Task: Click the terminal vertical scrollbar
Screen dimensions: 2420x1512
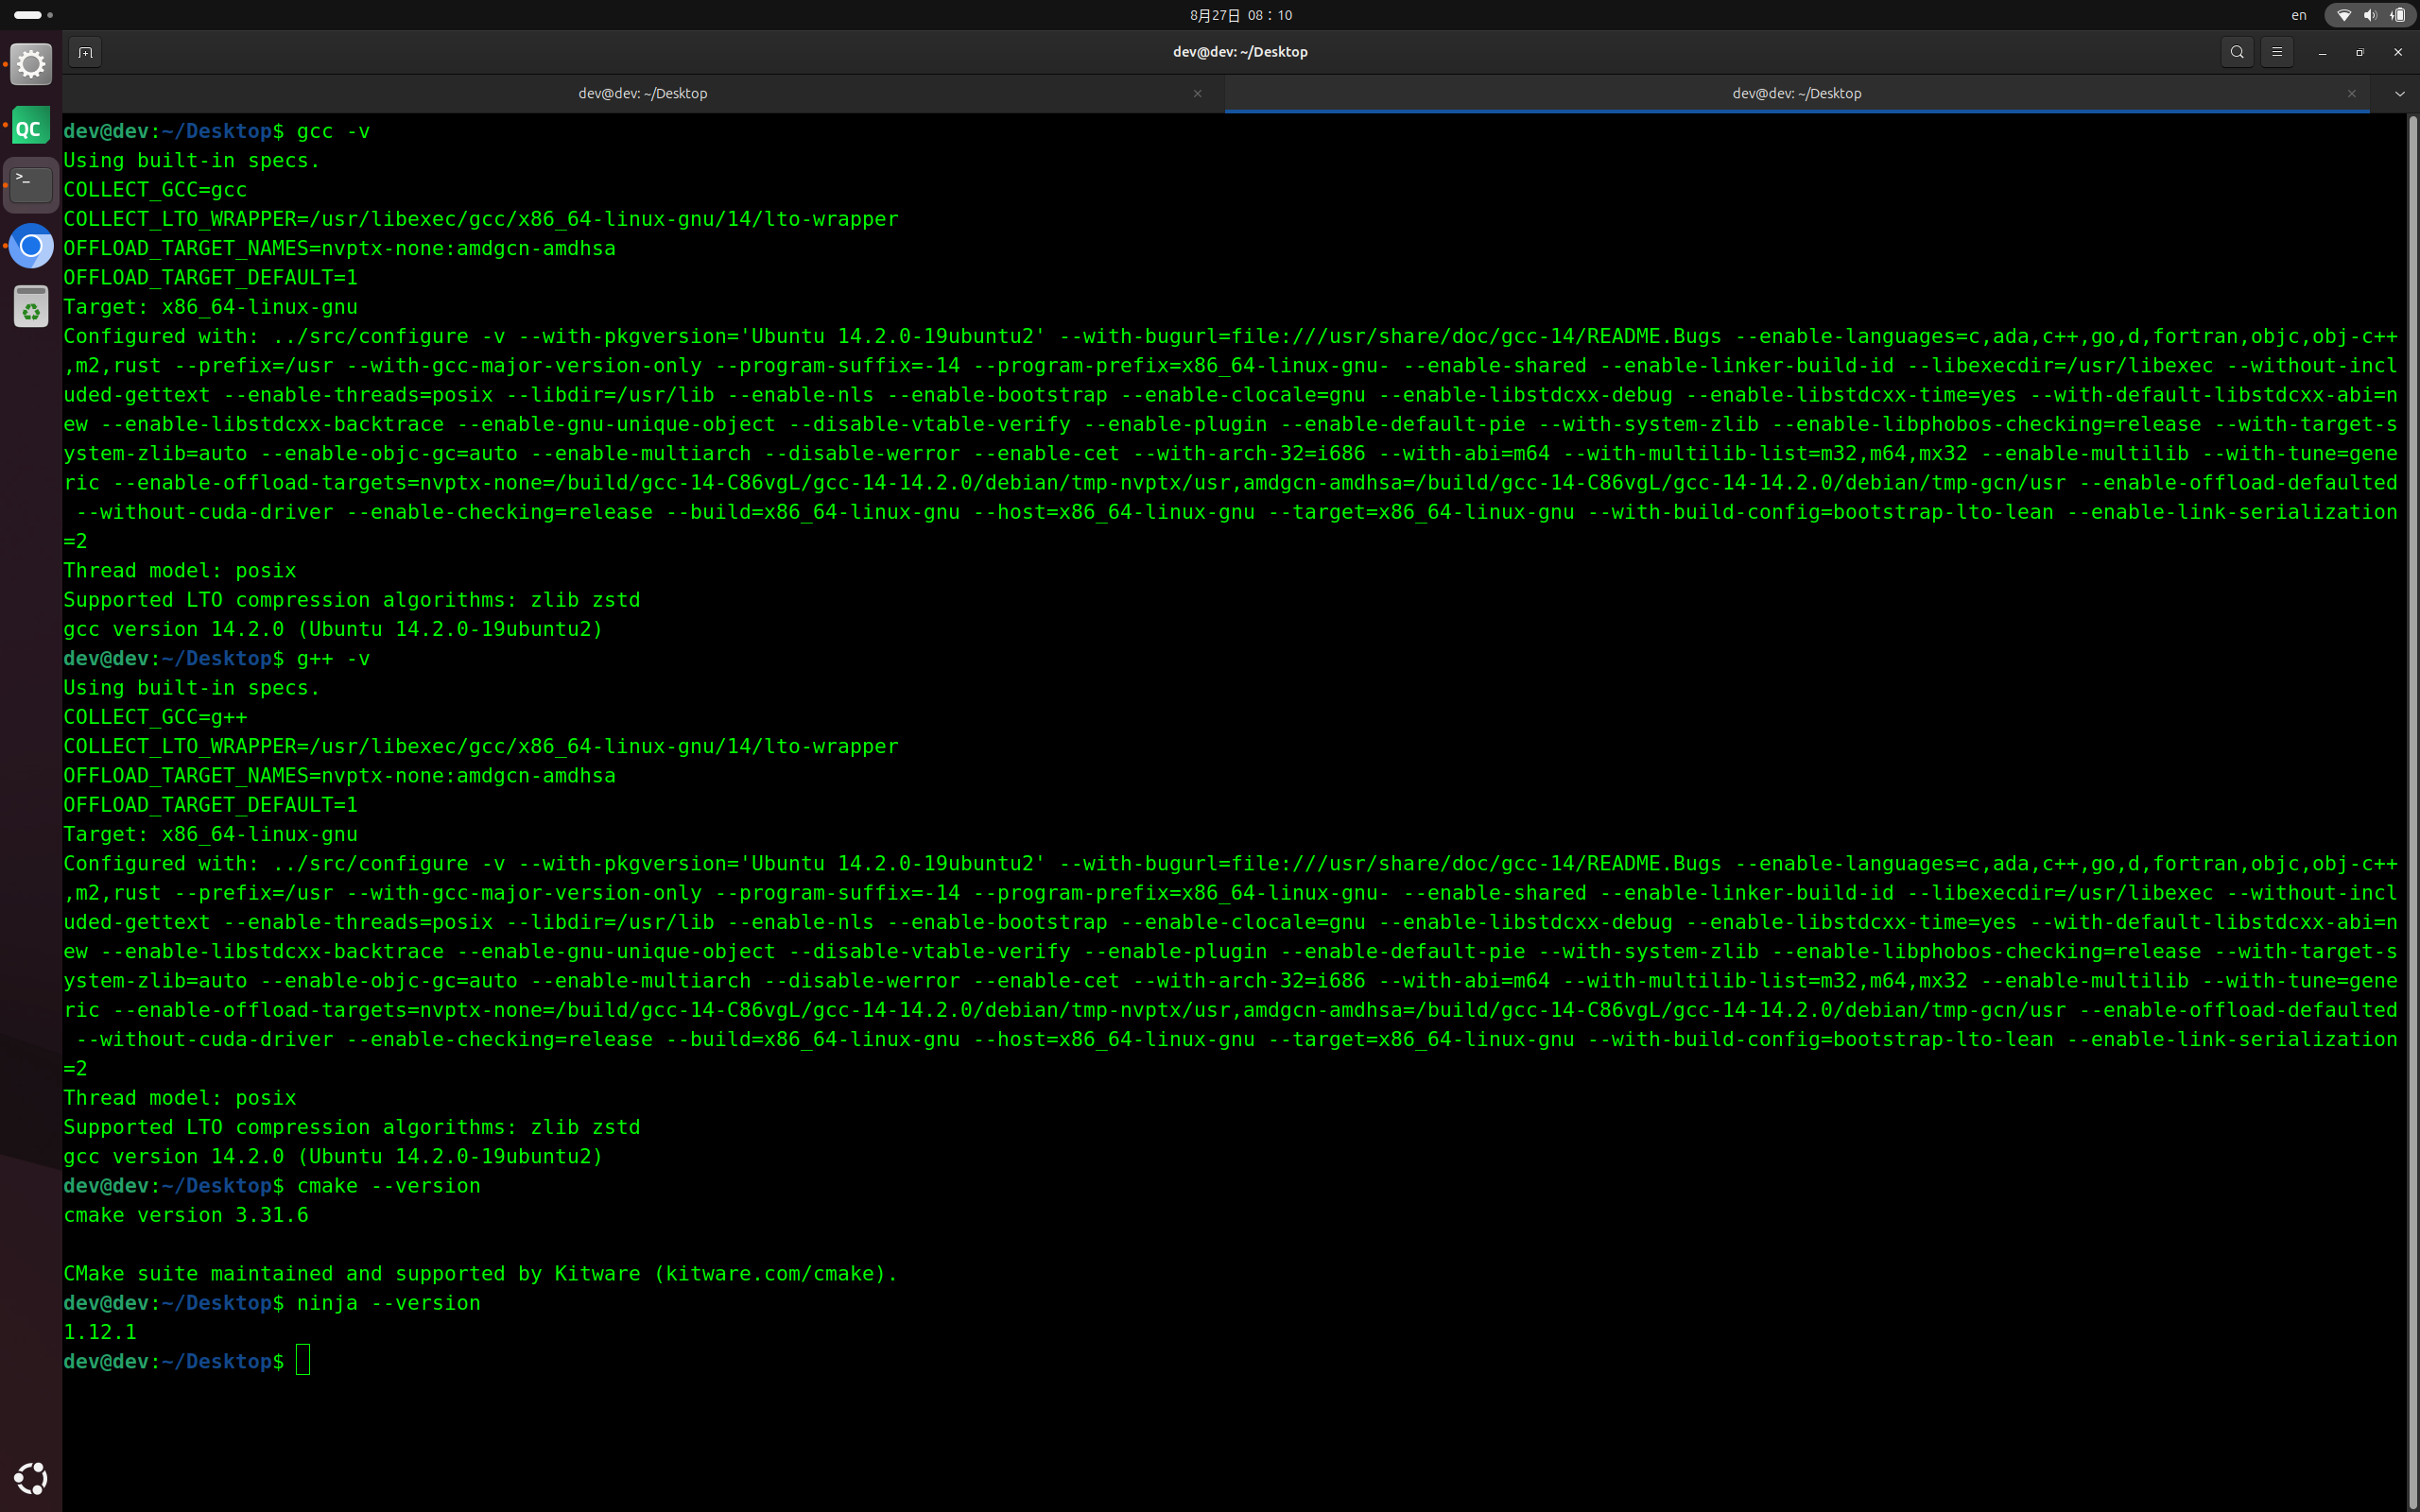Action: 2412,812
